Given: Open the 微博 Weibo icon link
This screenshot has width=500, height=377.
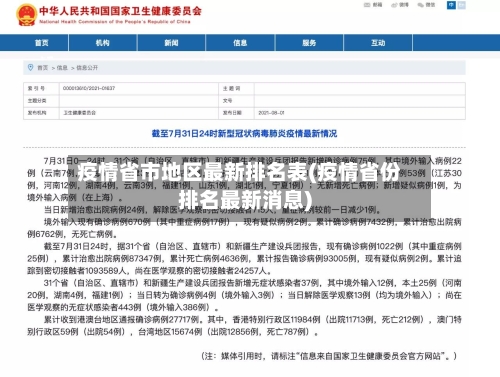Looking at the screenshot, I should [400, 5].
